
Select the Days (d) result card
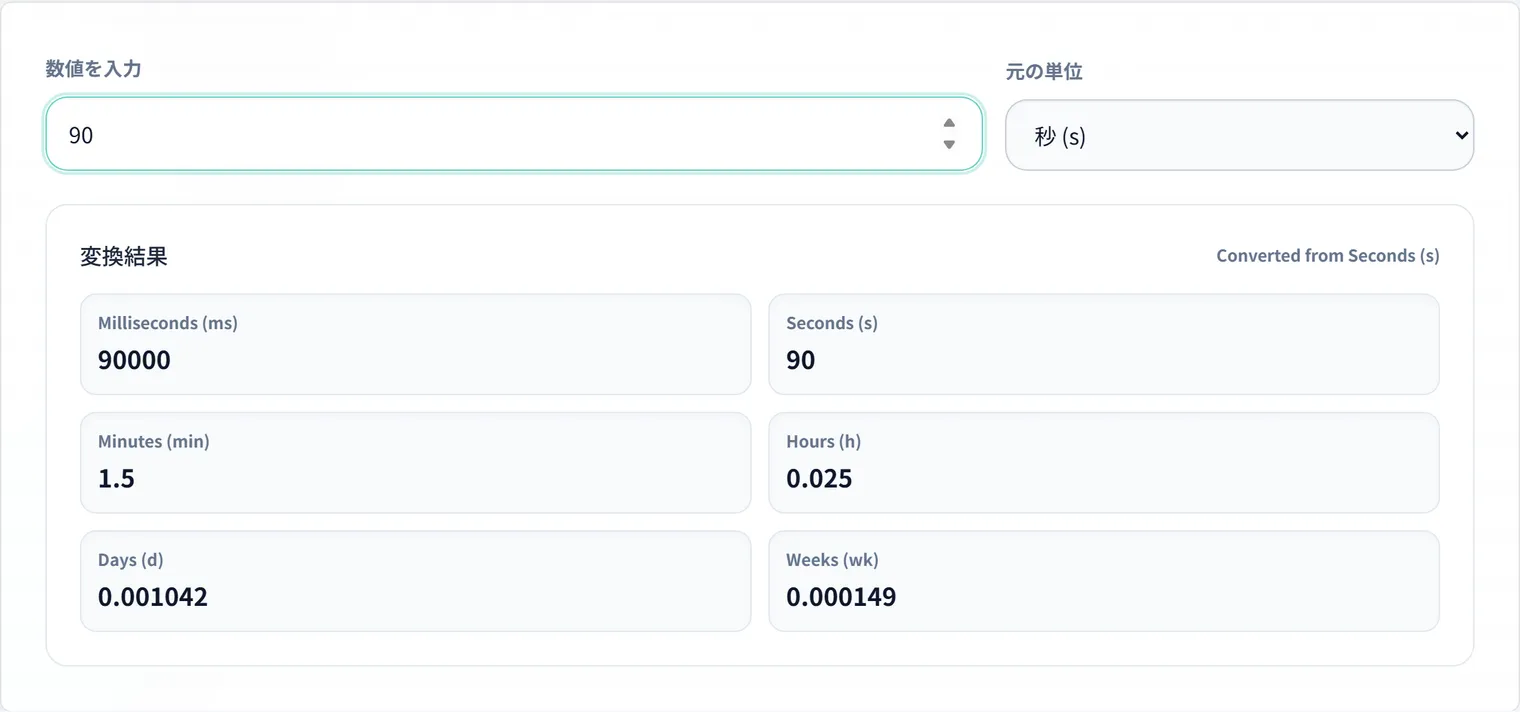pyautogui.click(x=416, y=581)
